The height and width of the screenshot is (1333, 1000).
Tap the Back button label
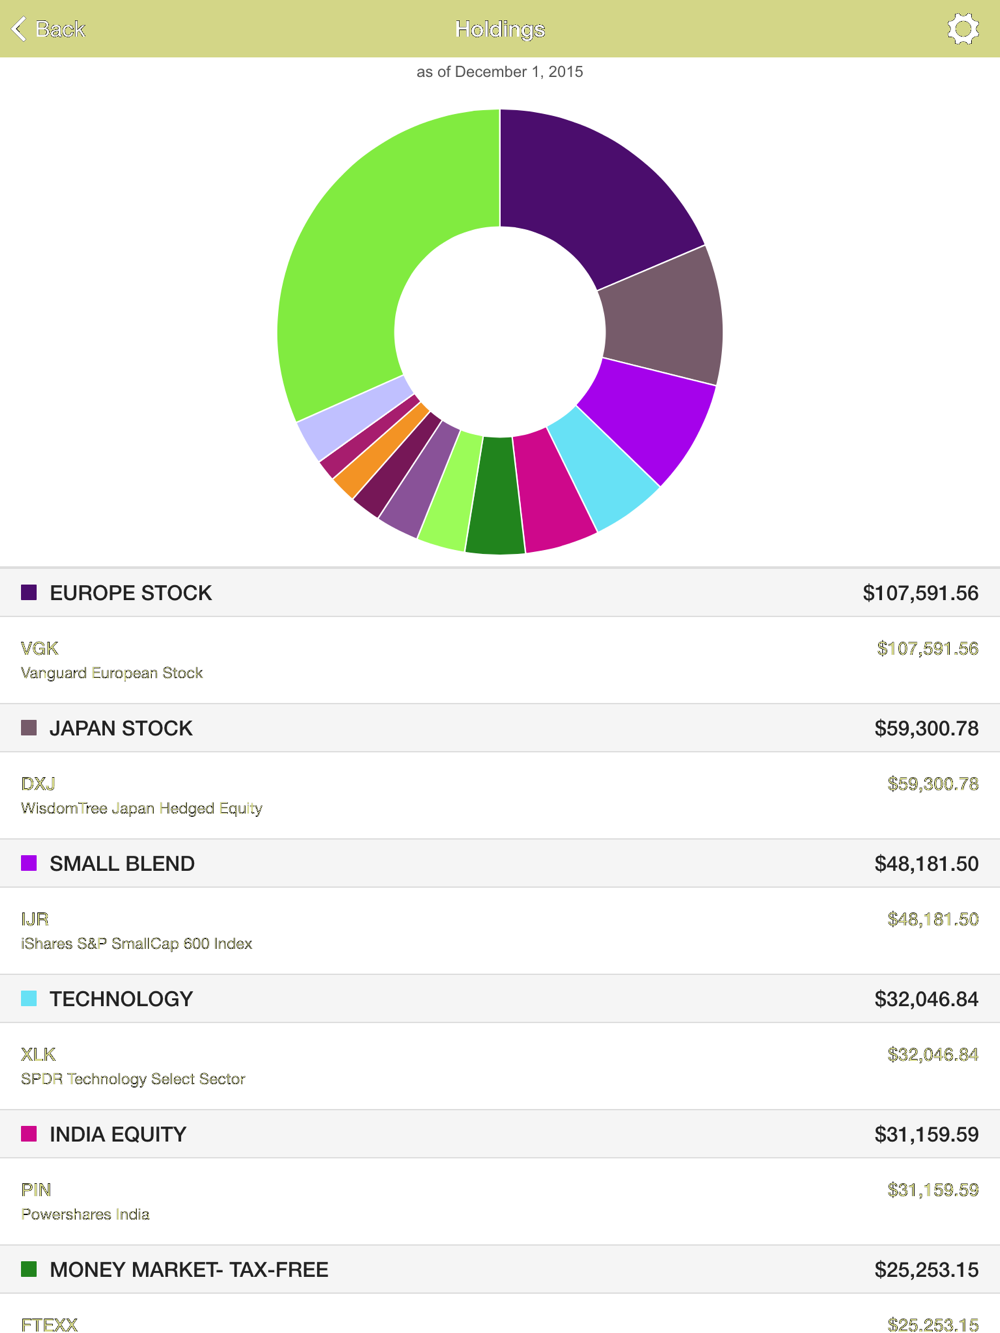click(x=61, y=29)
